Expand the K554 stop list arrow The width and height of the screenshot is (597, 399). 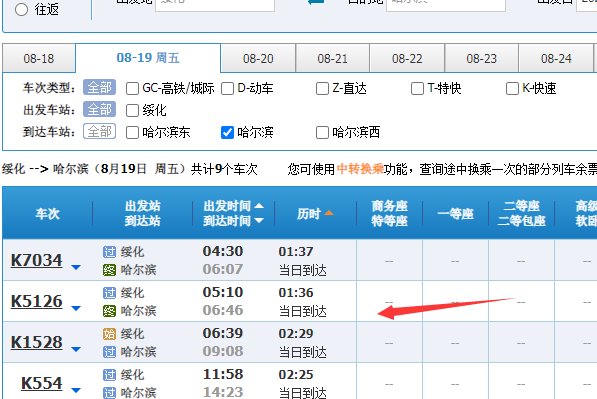click(76, 390)
